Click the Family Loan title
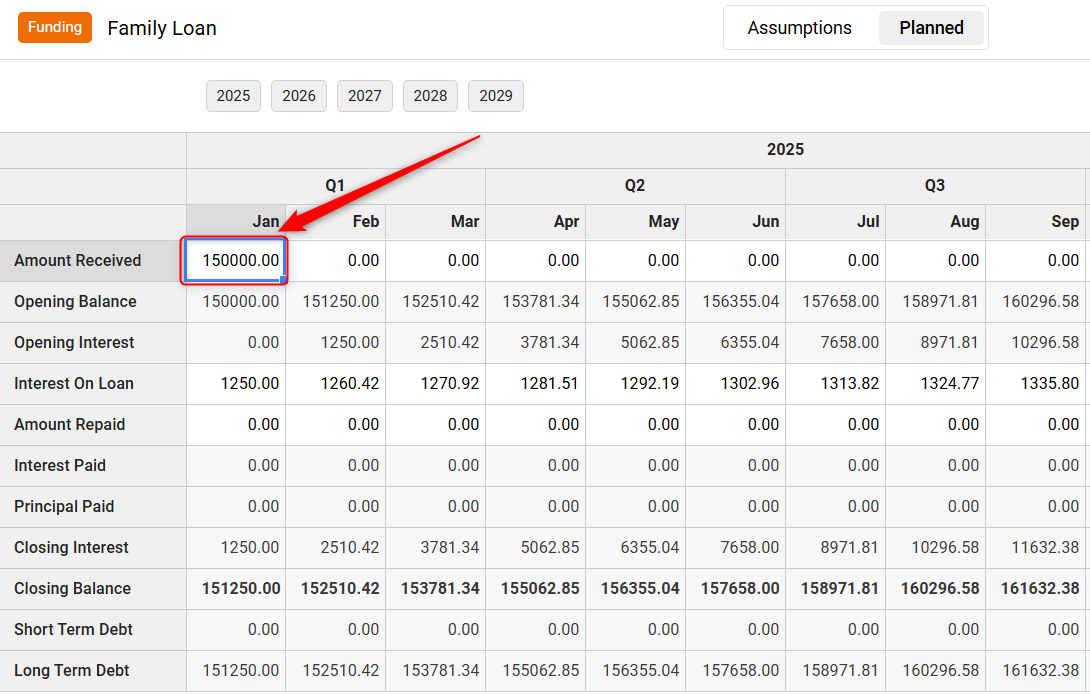This screenshot has height=694, width=1090. point(162,28)
